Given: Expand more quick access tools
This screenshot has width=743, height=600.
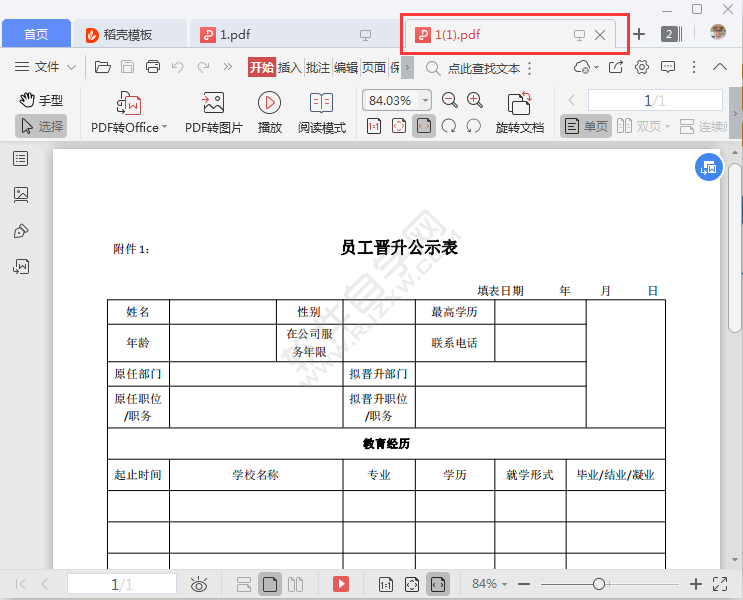Looking at the screenshot, I should (x=228, y=67).
